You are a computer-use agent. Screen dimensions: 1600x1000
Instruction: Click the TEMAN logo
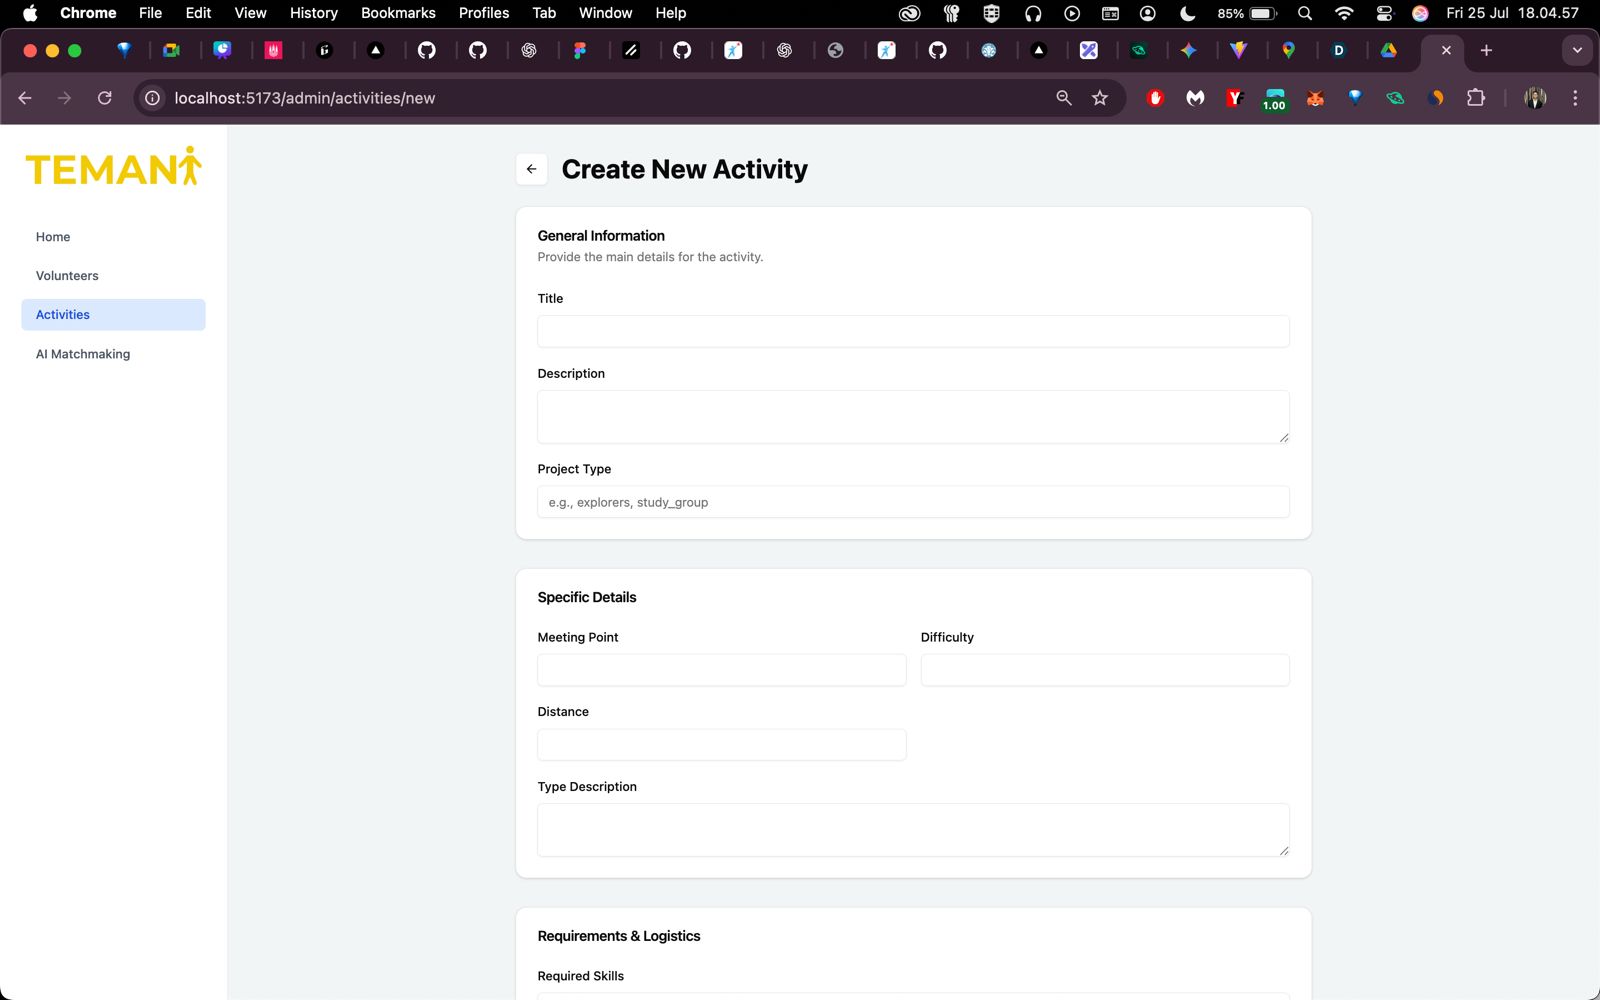click(x=114, y=168)
